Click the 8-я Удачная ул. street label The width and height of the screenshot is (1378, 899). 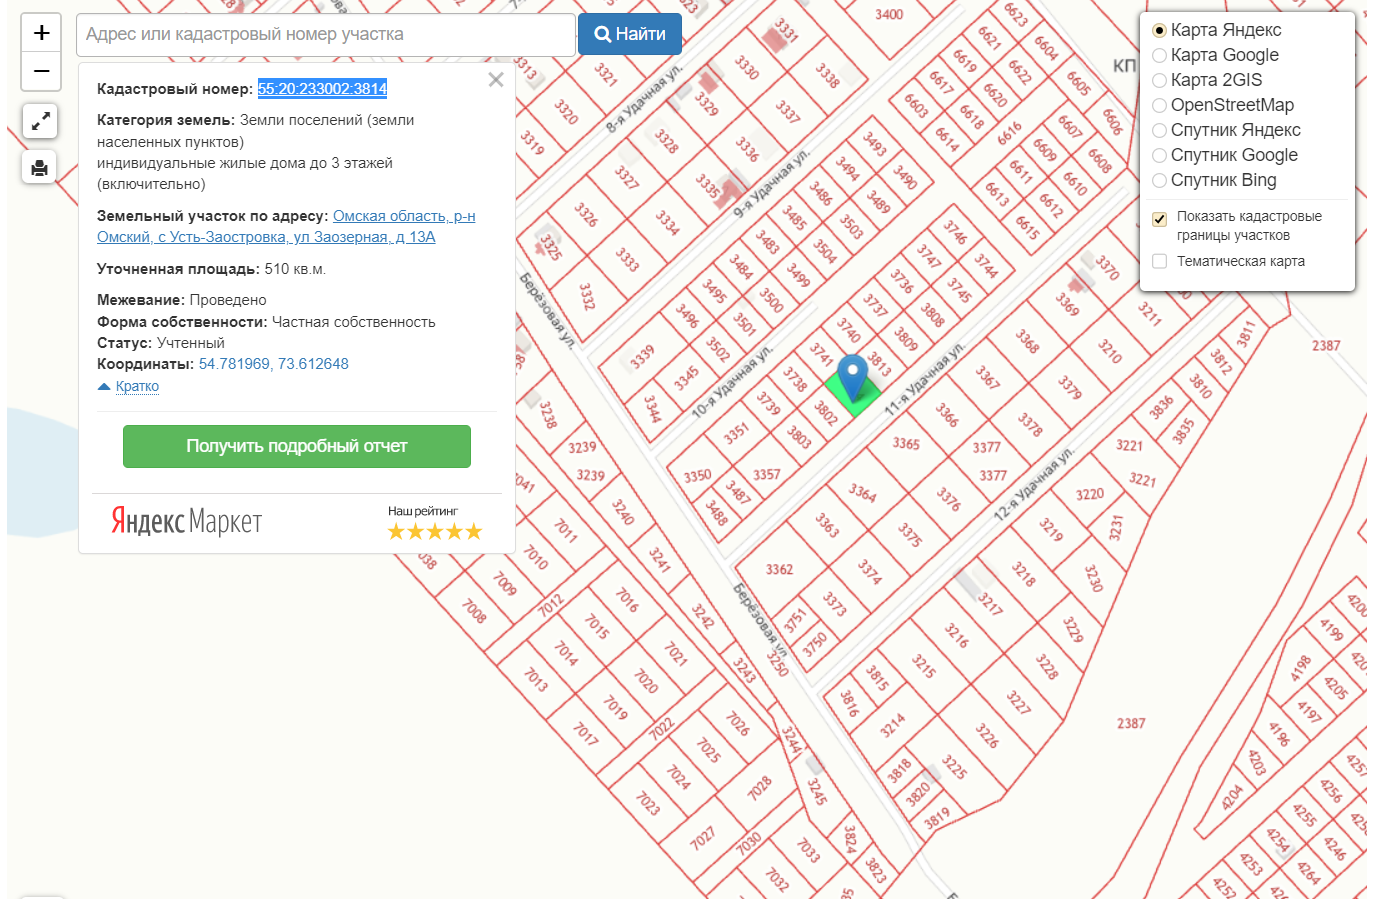point(644,100)
